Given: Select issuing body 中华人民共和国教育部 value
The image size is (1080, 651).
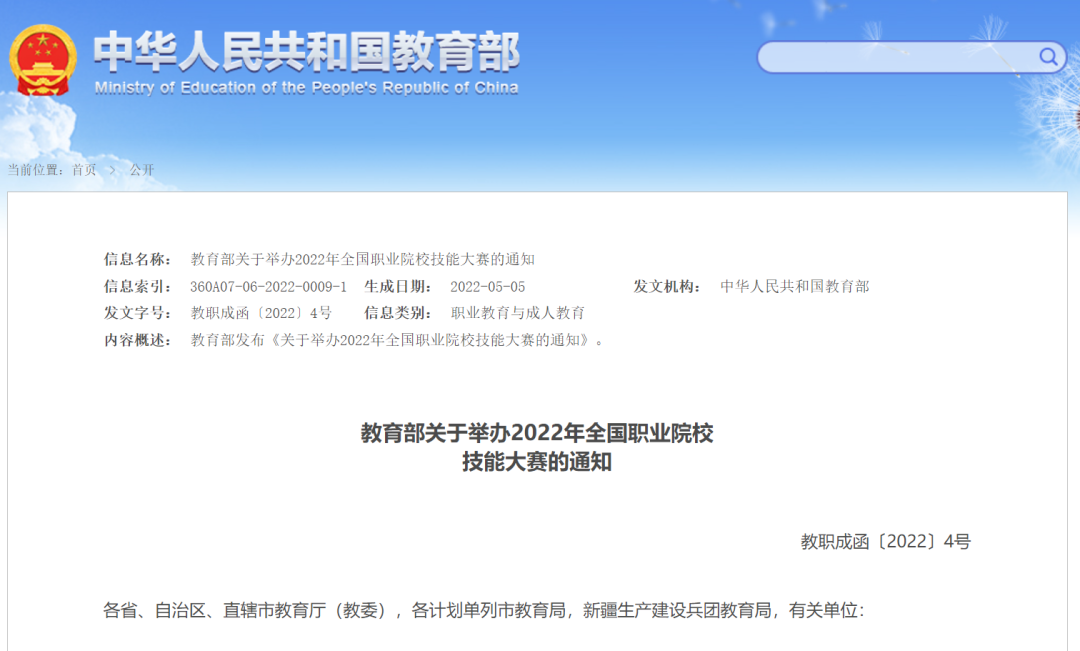Looking at the screenshot, I should pyautogui.click(x=795, y=287).
